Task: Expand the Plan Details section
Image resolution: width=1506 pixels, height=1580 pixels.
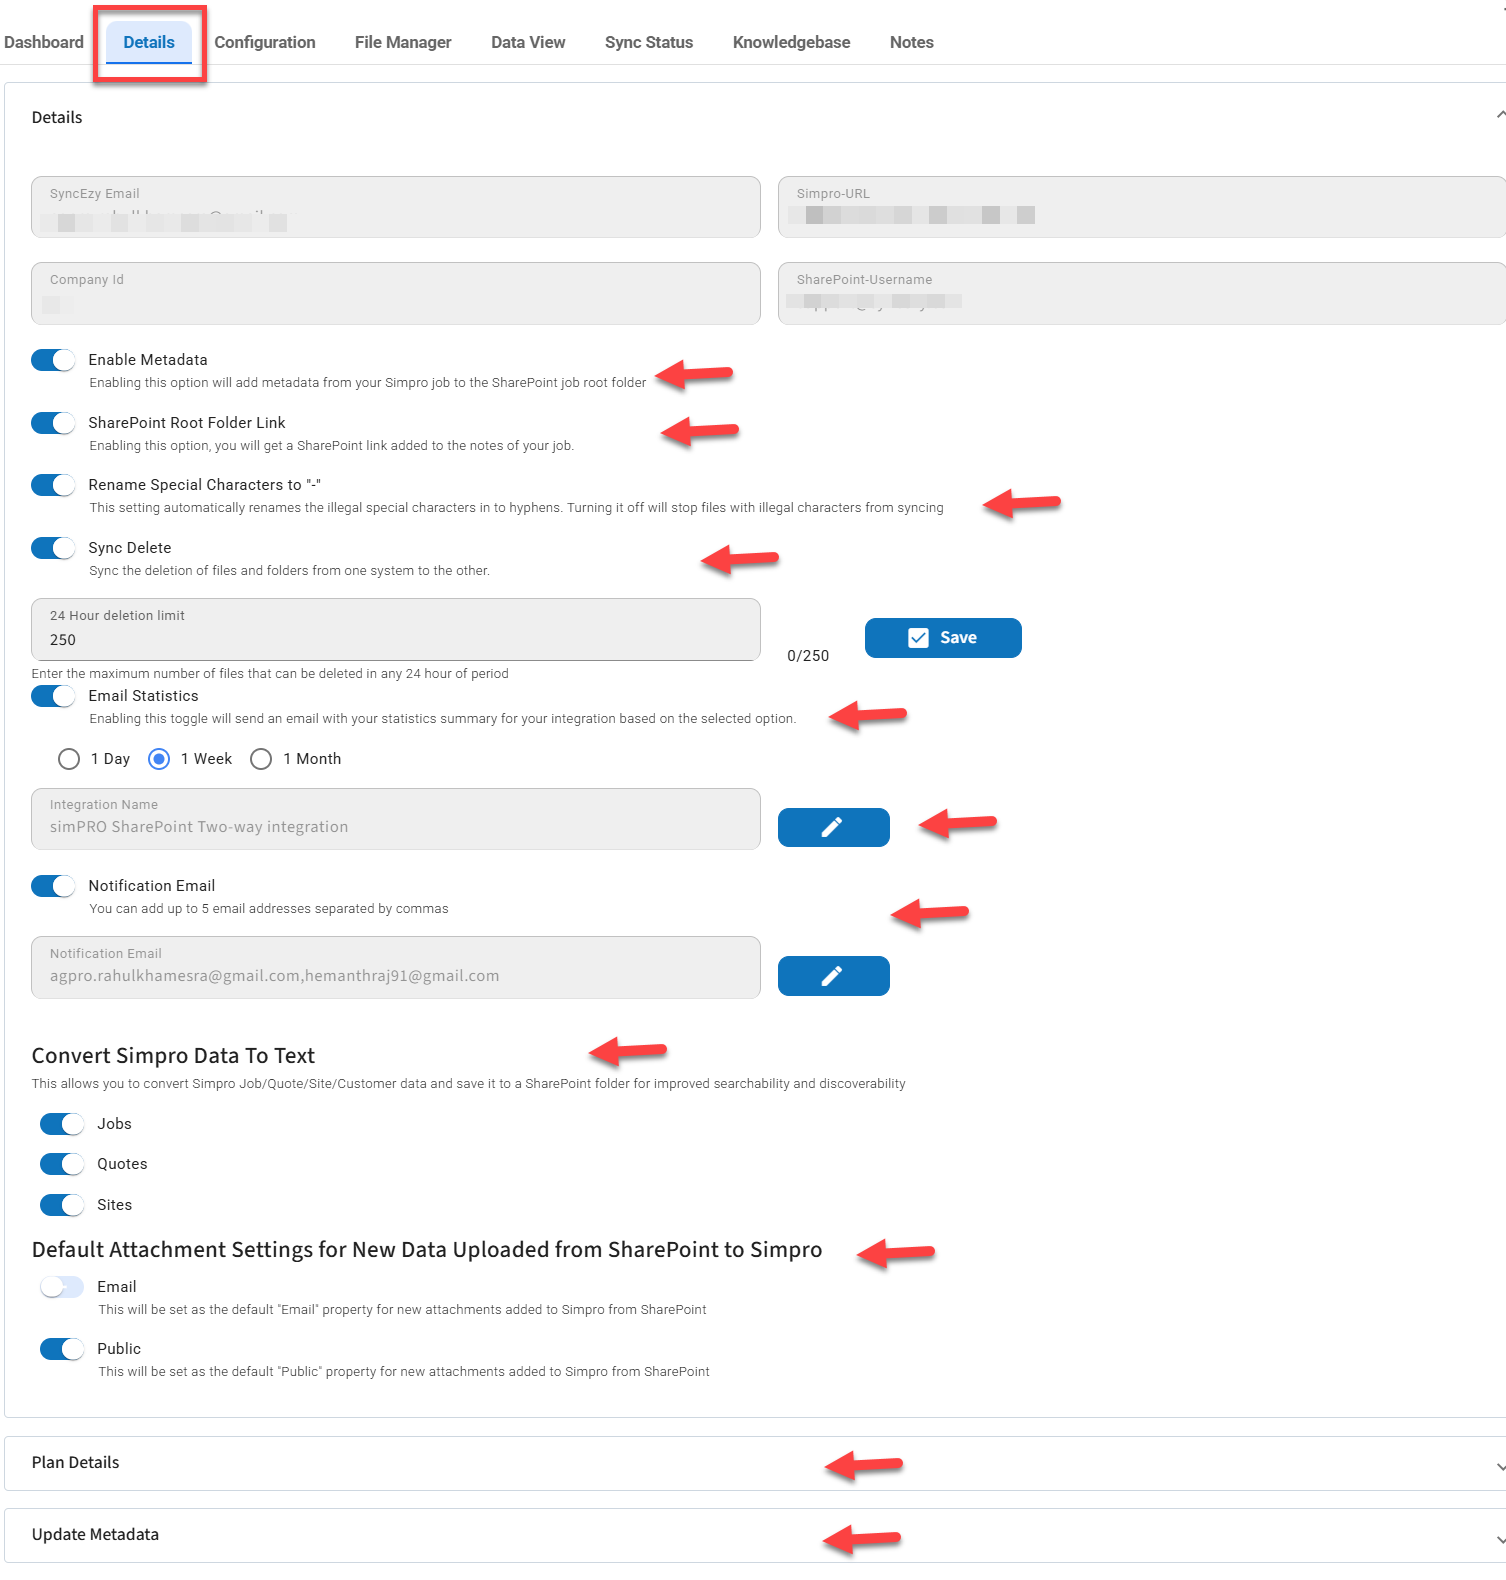Action: (x=1499, y=1466)
